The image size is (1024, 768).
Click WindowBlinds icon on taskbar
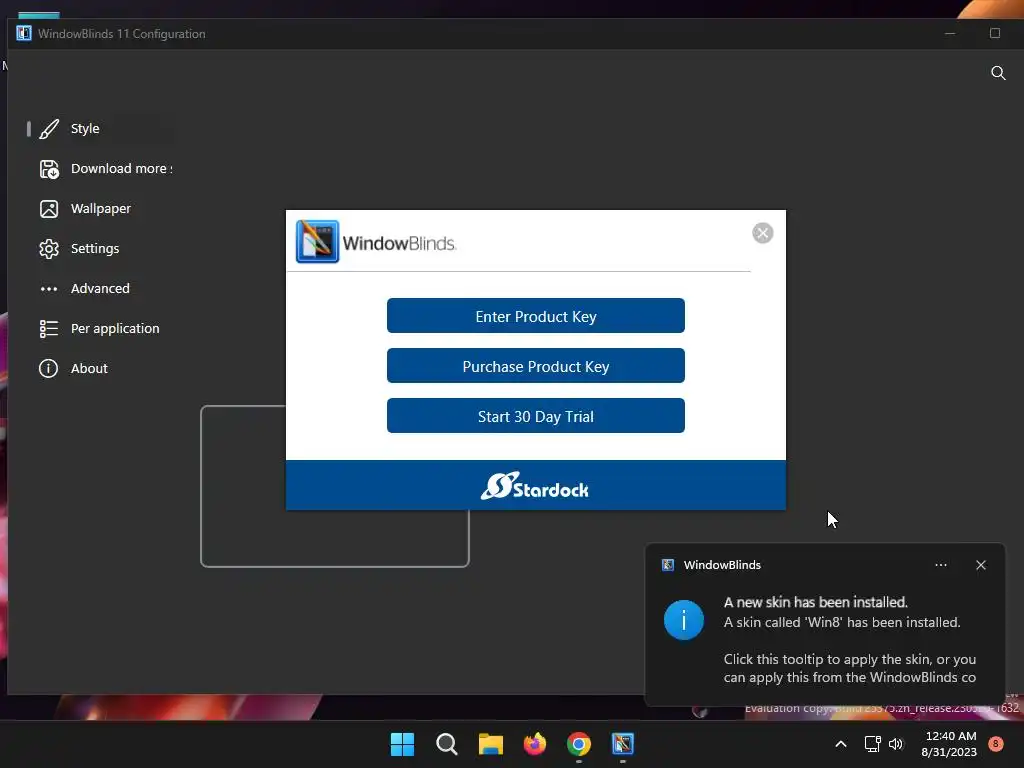coord(623,744)
